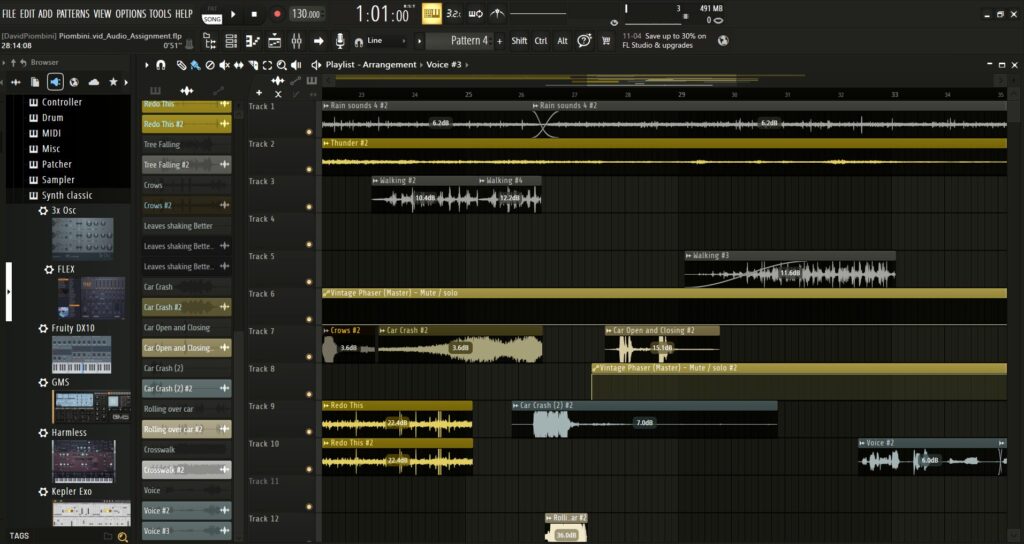The image size is (1024, 544).
Task: Toggle the Ctrl modifier key button
Action: [x=541, y=41]
